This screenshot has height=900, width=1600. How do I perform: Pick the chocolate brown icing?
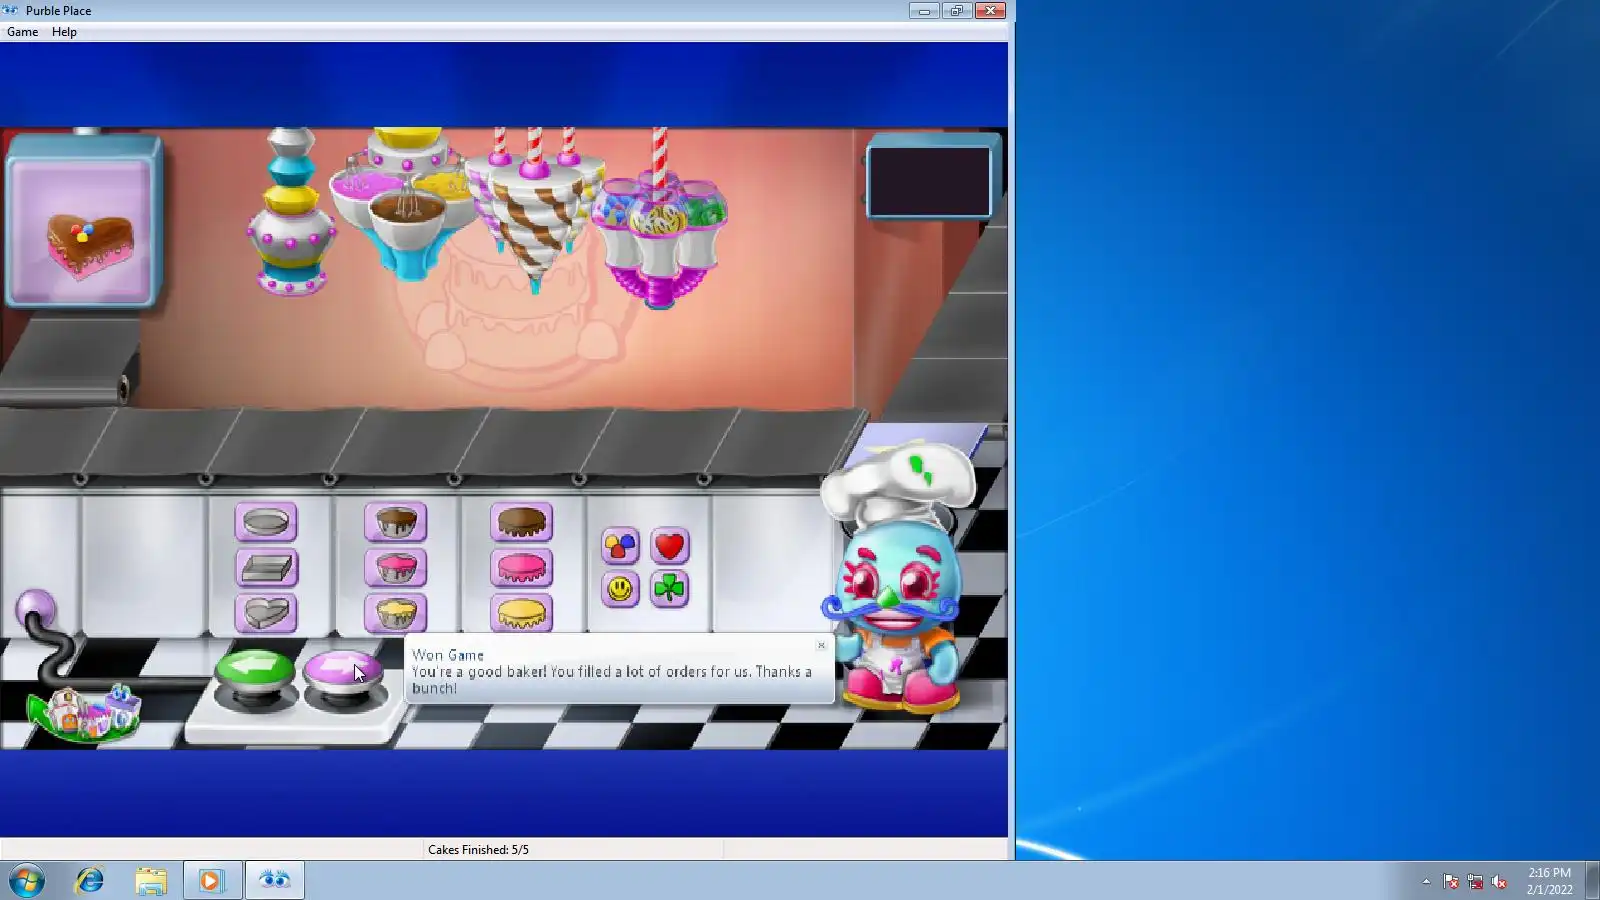522,522
